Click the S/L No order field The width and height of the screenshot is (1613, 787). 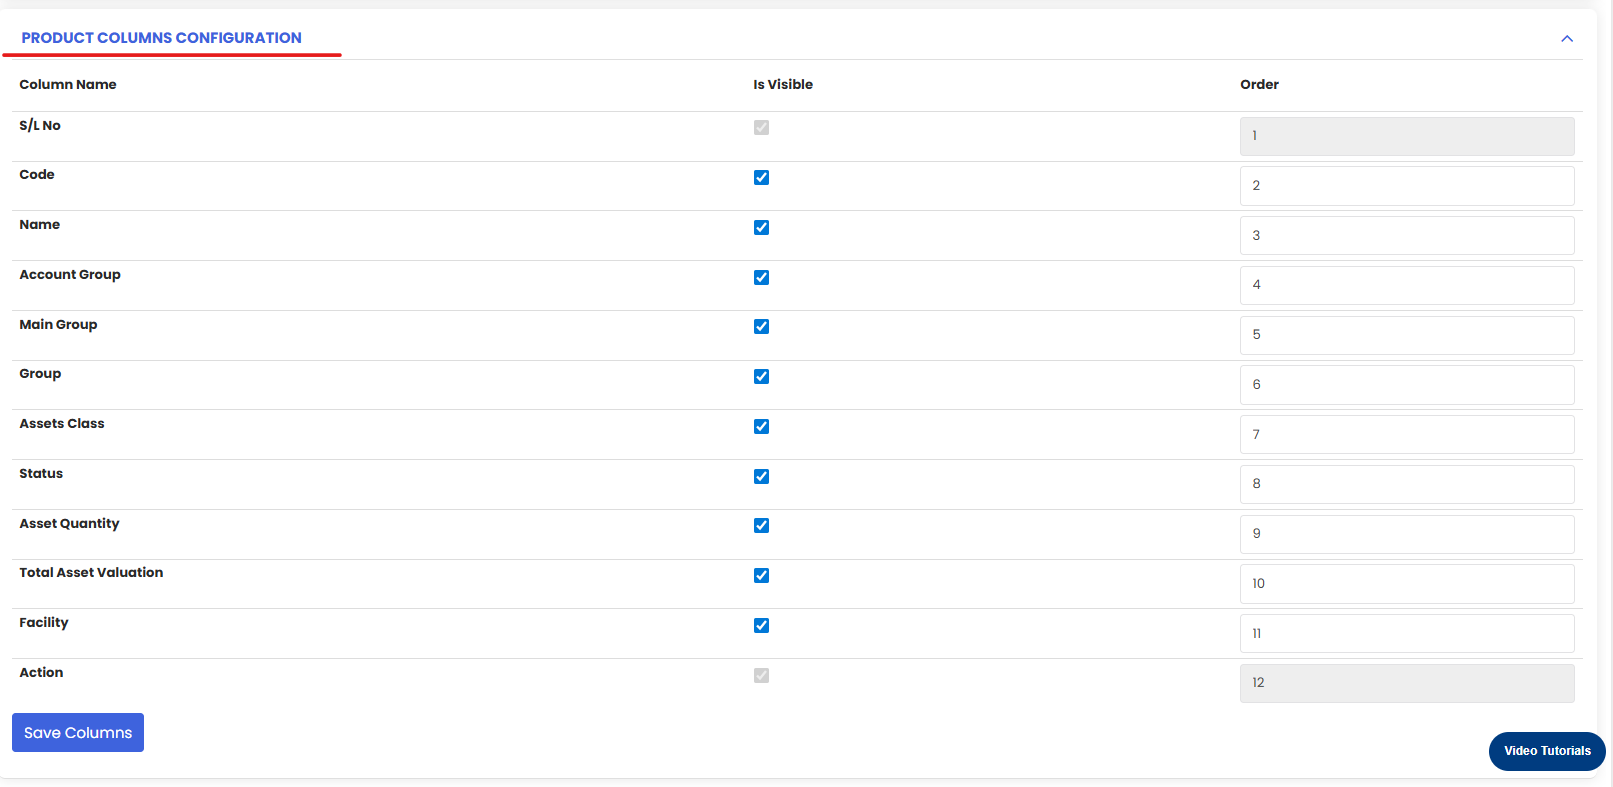[1407, 136]
